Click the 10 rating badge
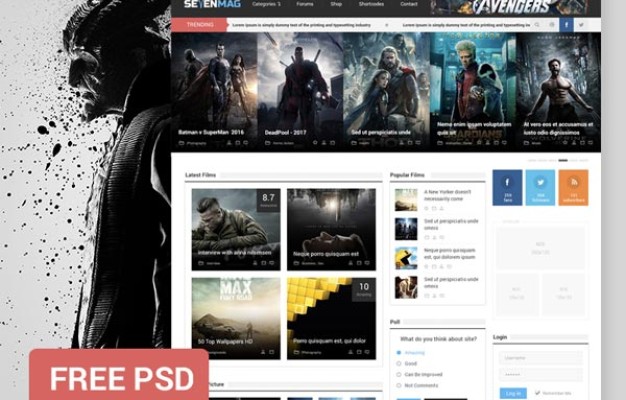Viewport: 626px width, 400px height. point(364,289)
